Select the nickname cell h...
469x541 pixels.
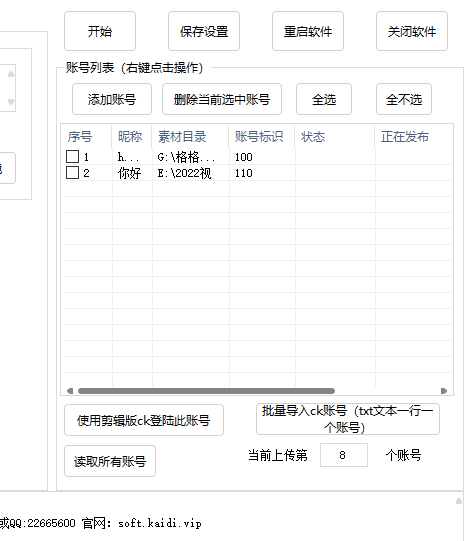[128, 157]
